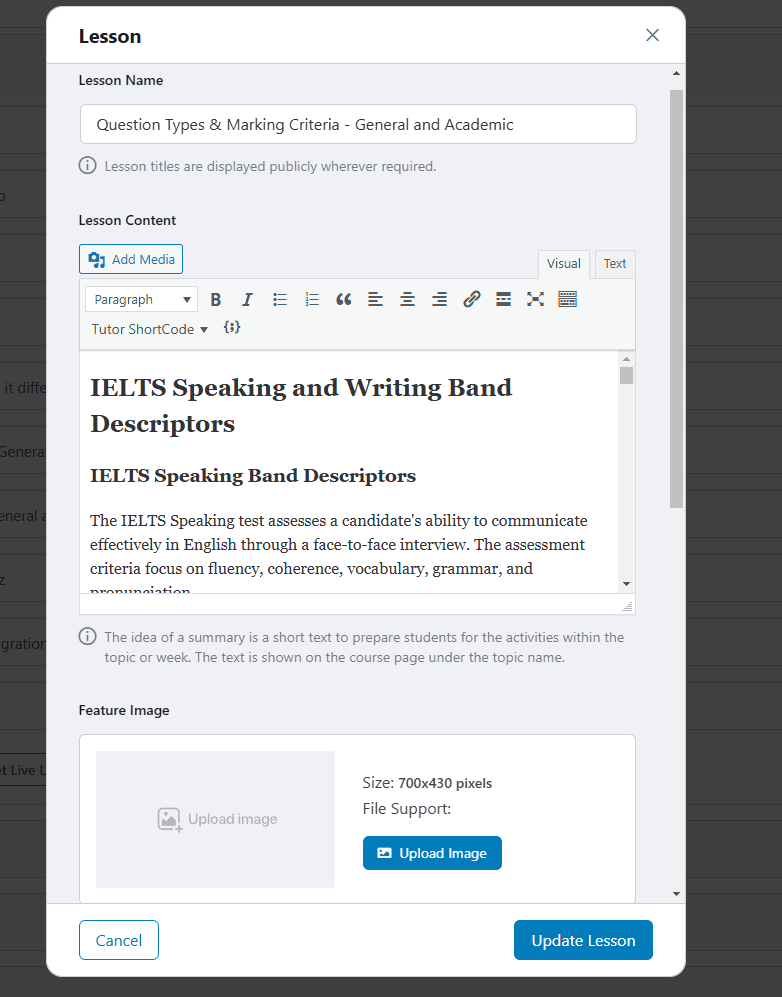Viewport: 782px width, 997px height.
Task: Click the dialog vertical scrollbar thumb
Action: pyautogui.click(x=676, y=299)
